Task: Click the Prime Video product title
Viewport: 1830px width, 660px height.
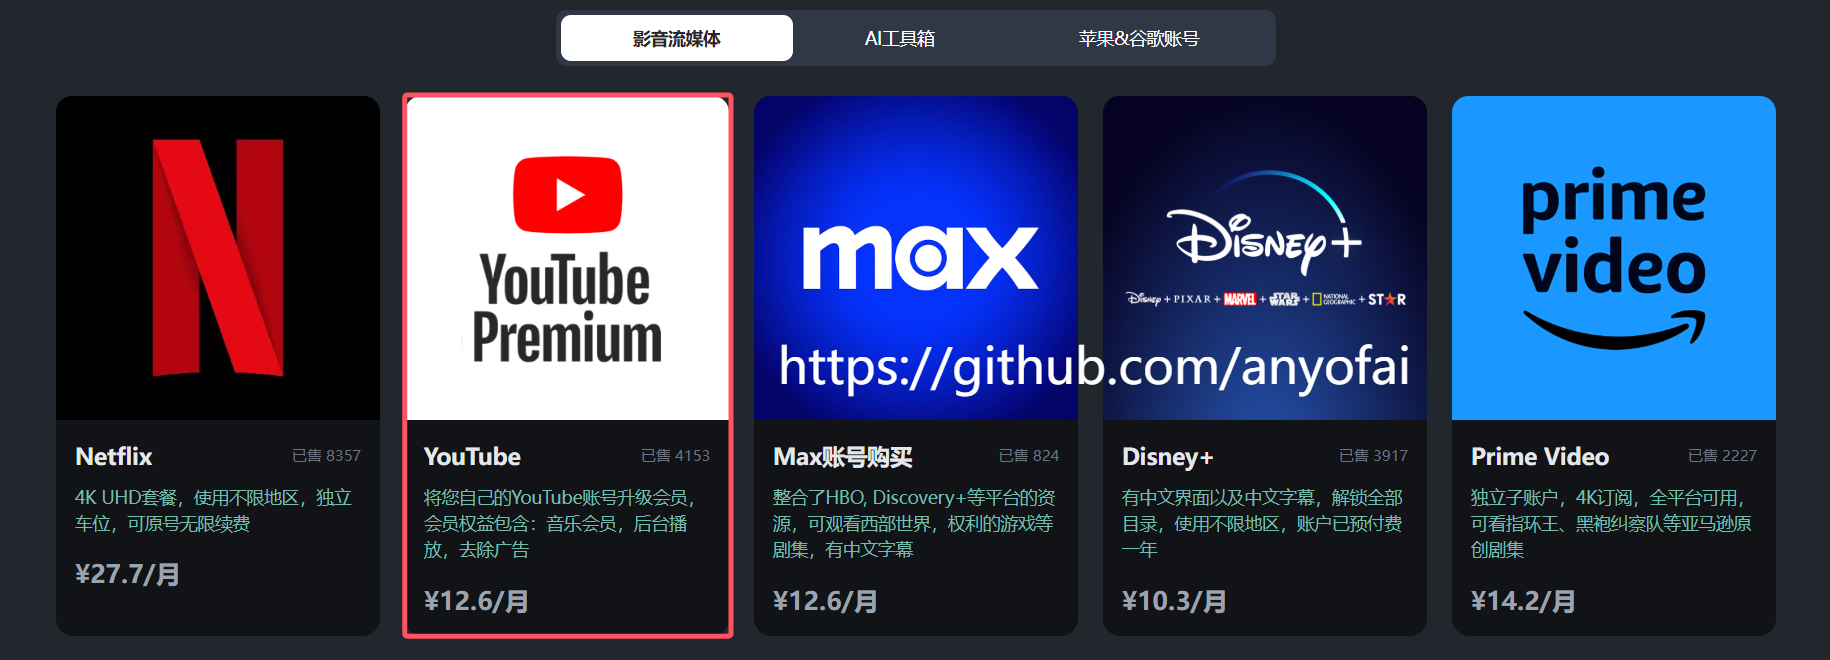Action: pos(1540,457)
